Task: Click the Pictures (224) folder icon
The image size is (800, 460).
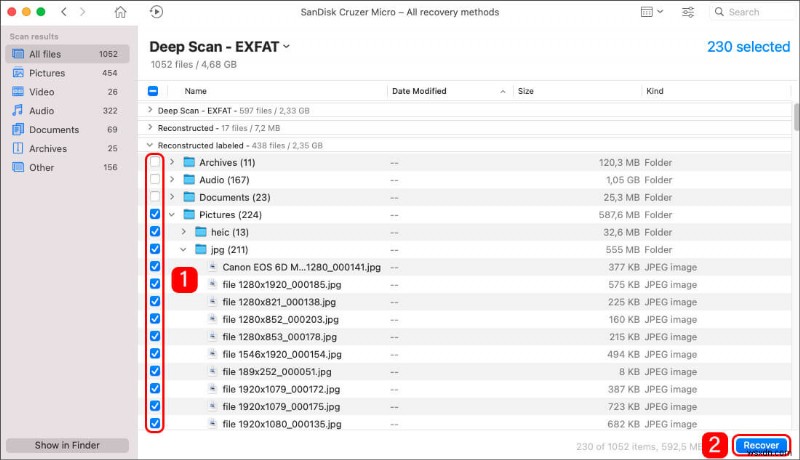Action: click(x=189, y=214)
